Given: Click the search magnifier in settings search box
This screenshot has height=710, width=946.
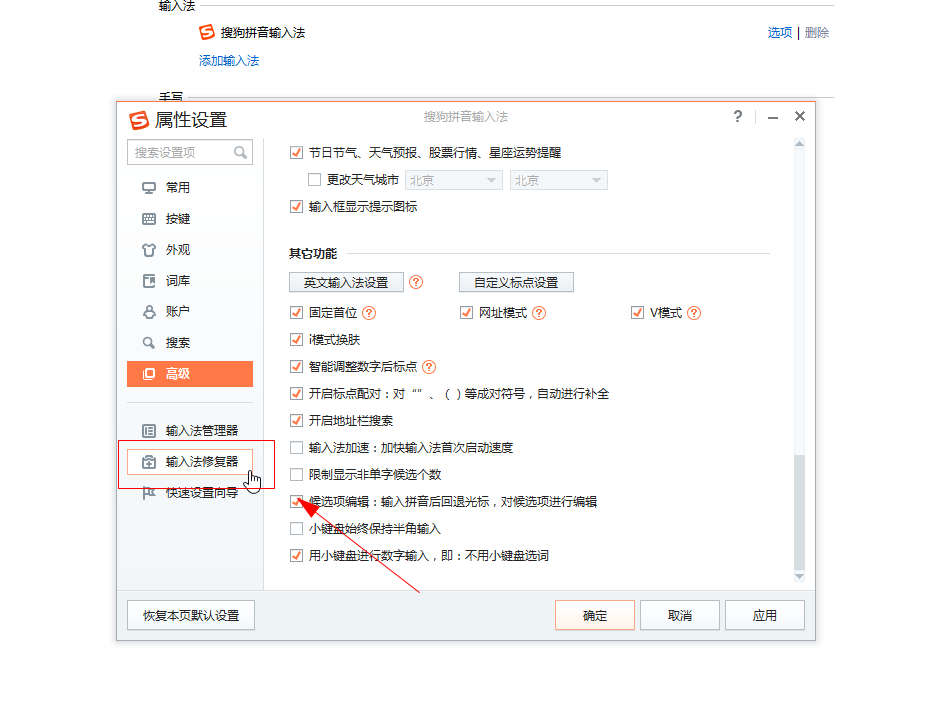Looking at the screenshot, I should click(240, 153).
